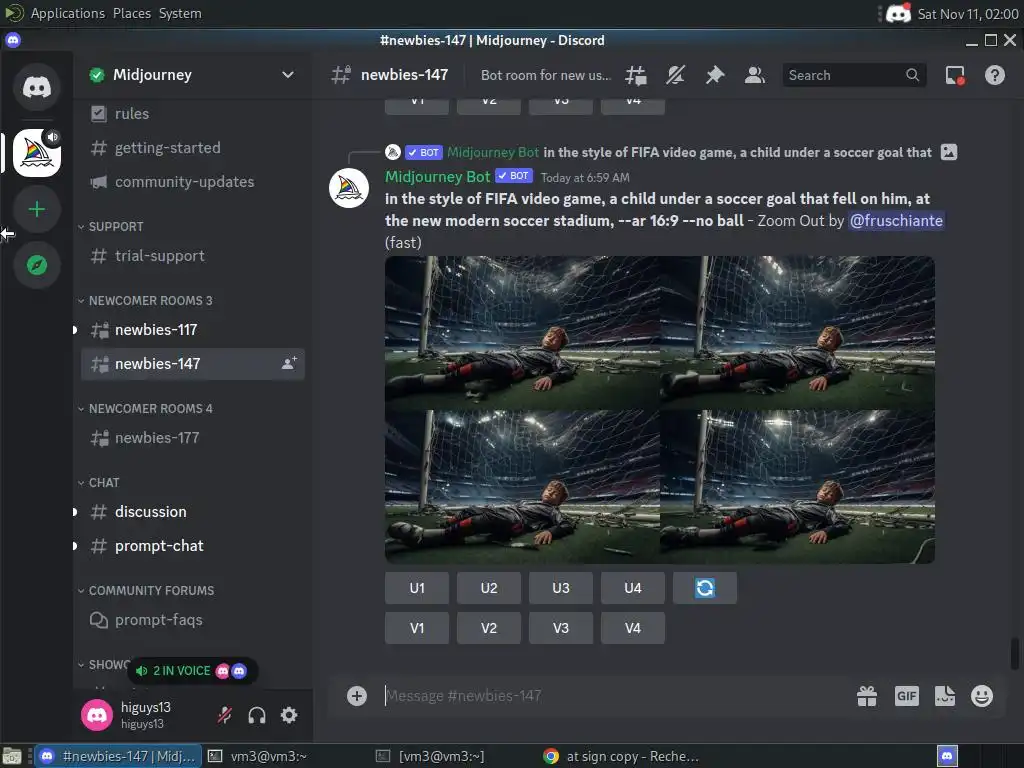Click the Search messages field
Screen dimensions: 1024x768
coord(854,75)
